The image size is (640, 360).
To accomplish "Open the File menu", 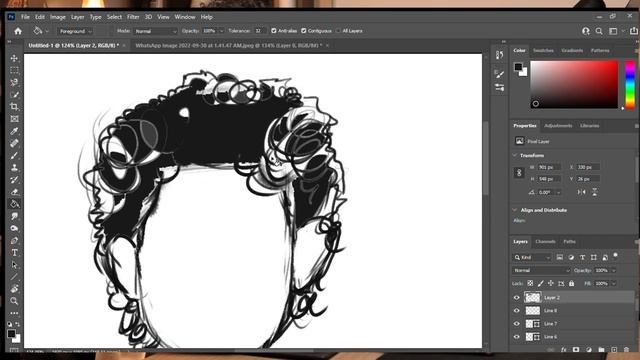I will [25, 17].
